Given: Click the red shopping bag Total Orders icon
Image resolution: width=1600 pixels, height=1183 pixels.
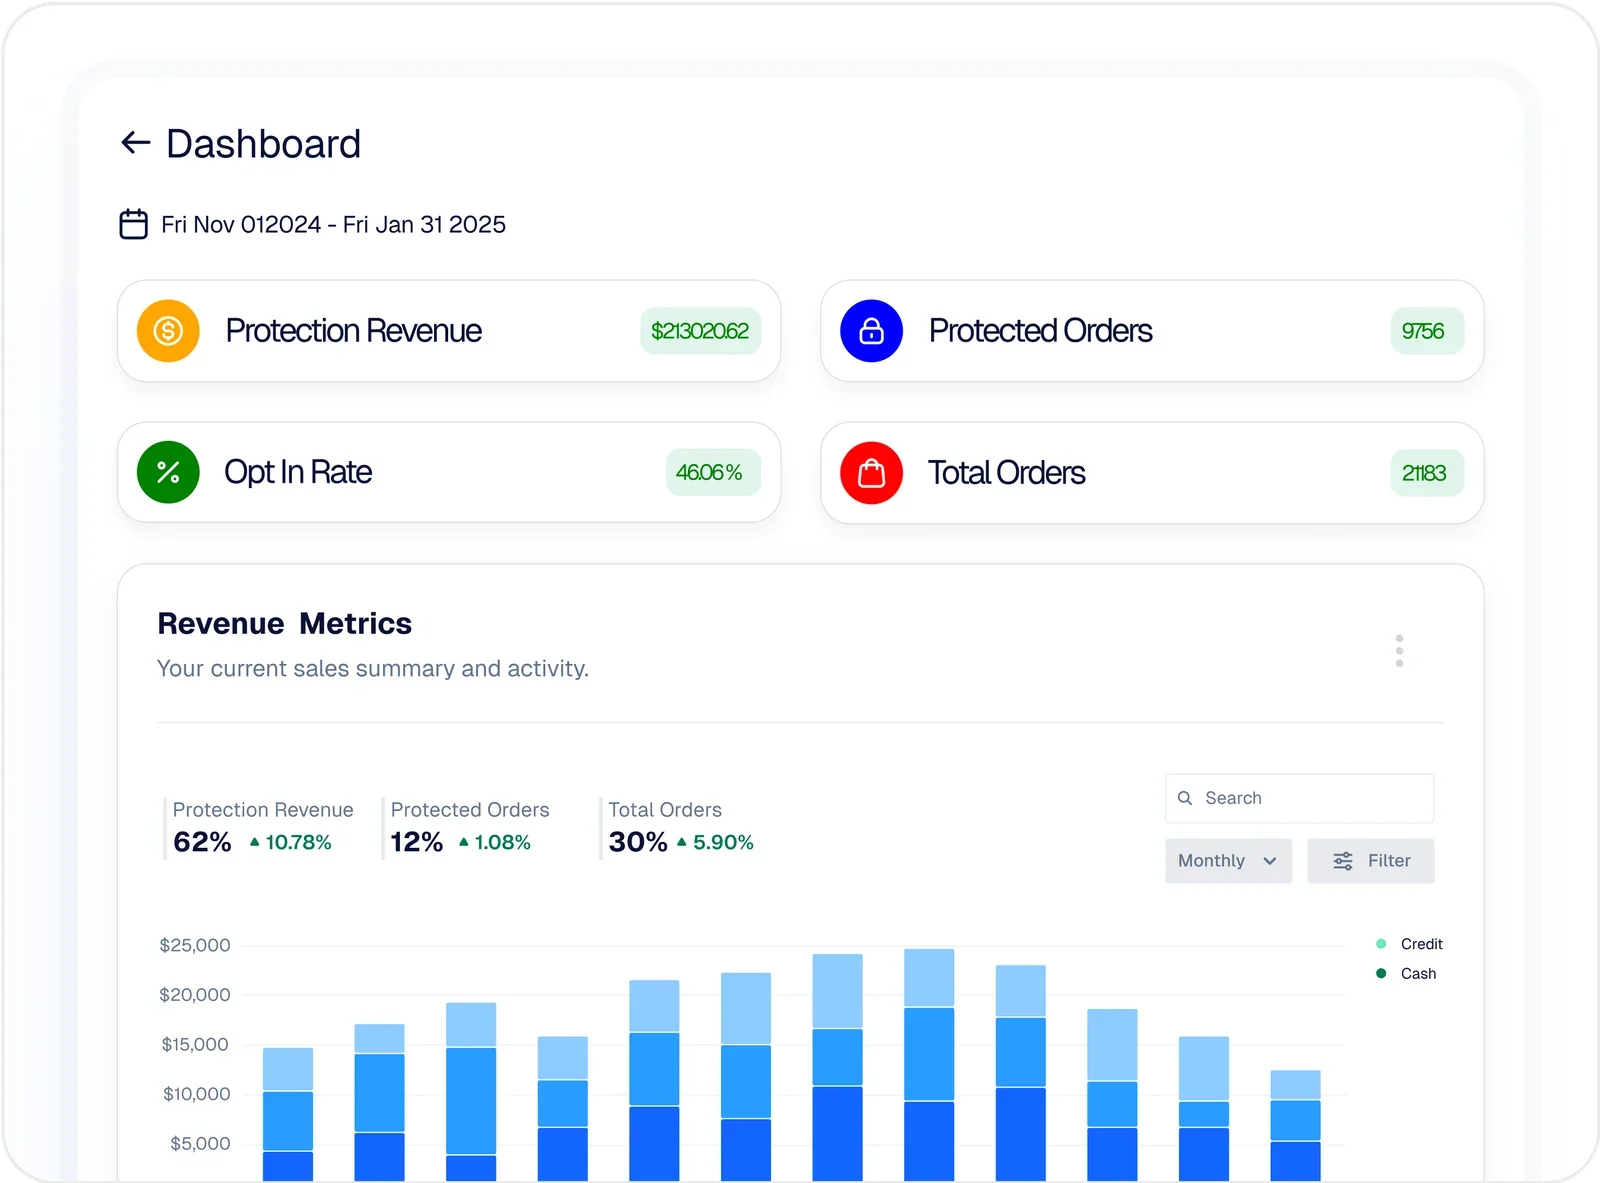Looking at the screenshot, I should (x=871, y=472).
